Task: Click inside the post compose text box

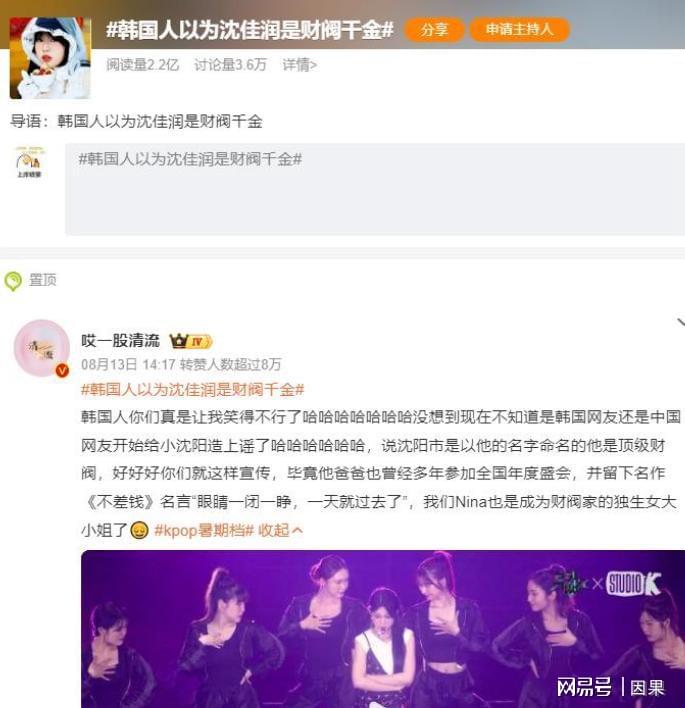Action: 375,189
